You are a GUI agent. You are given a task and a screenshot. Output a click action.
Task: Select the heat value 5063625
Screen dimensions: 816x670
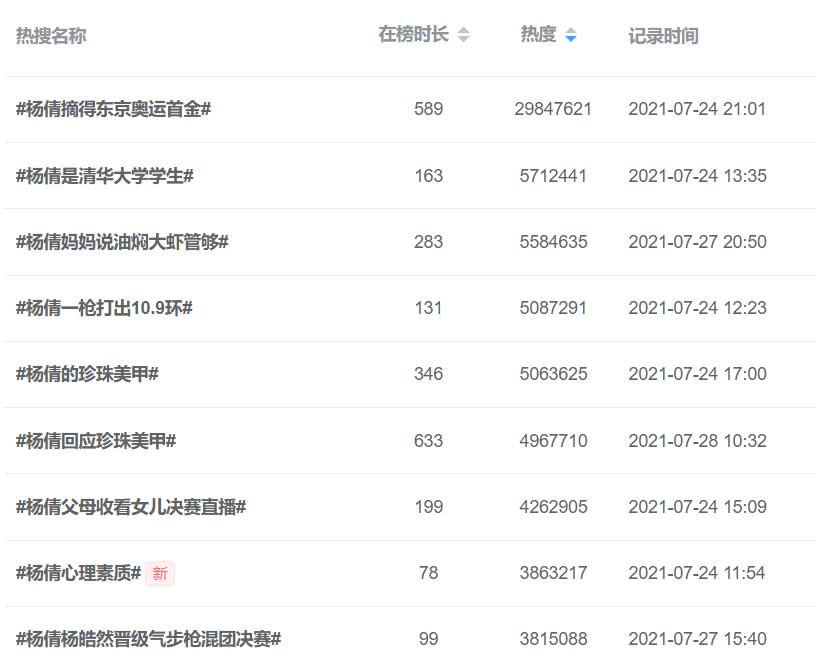(553, 374)
